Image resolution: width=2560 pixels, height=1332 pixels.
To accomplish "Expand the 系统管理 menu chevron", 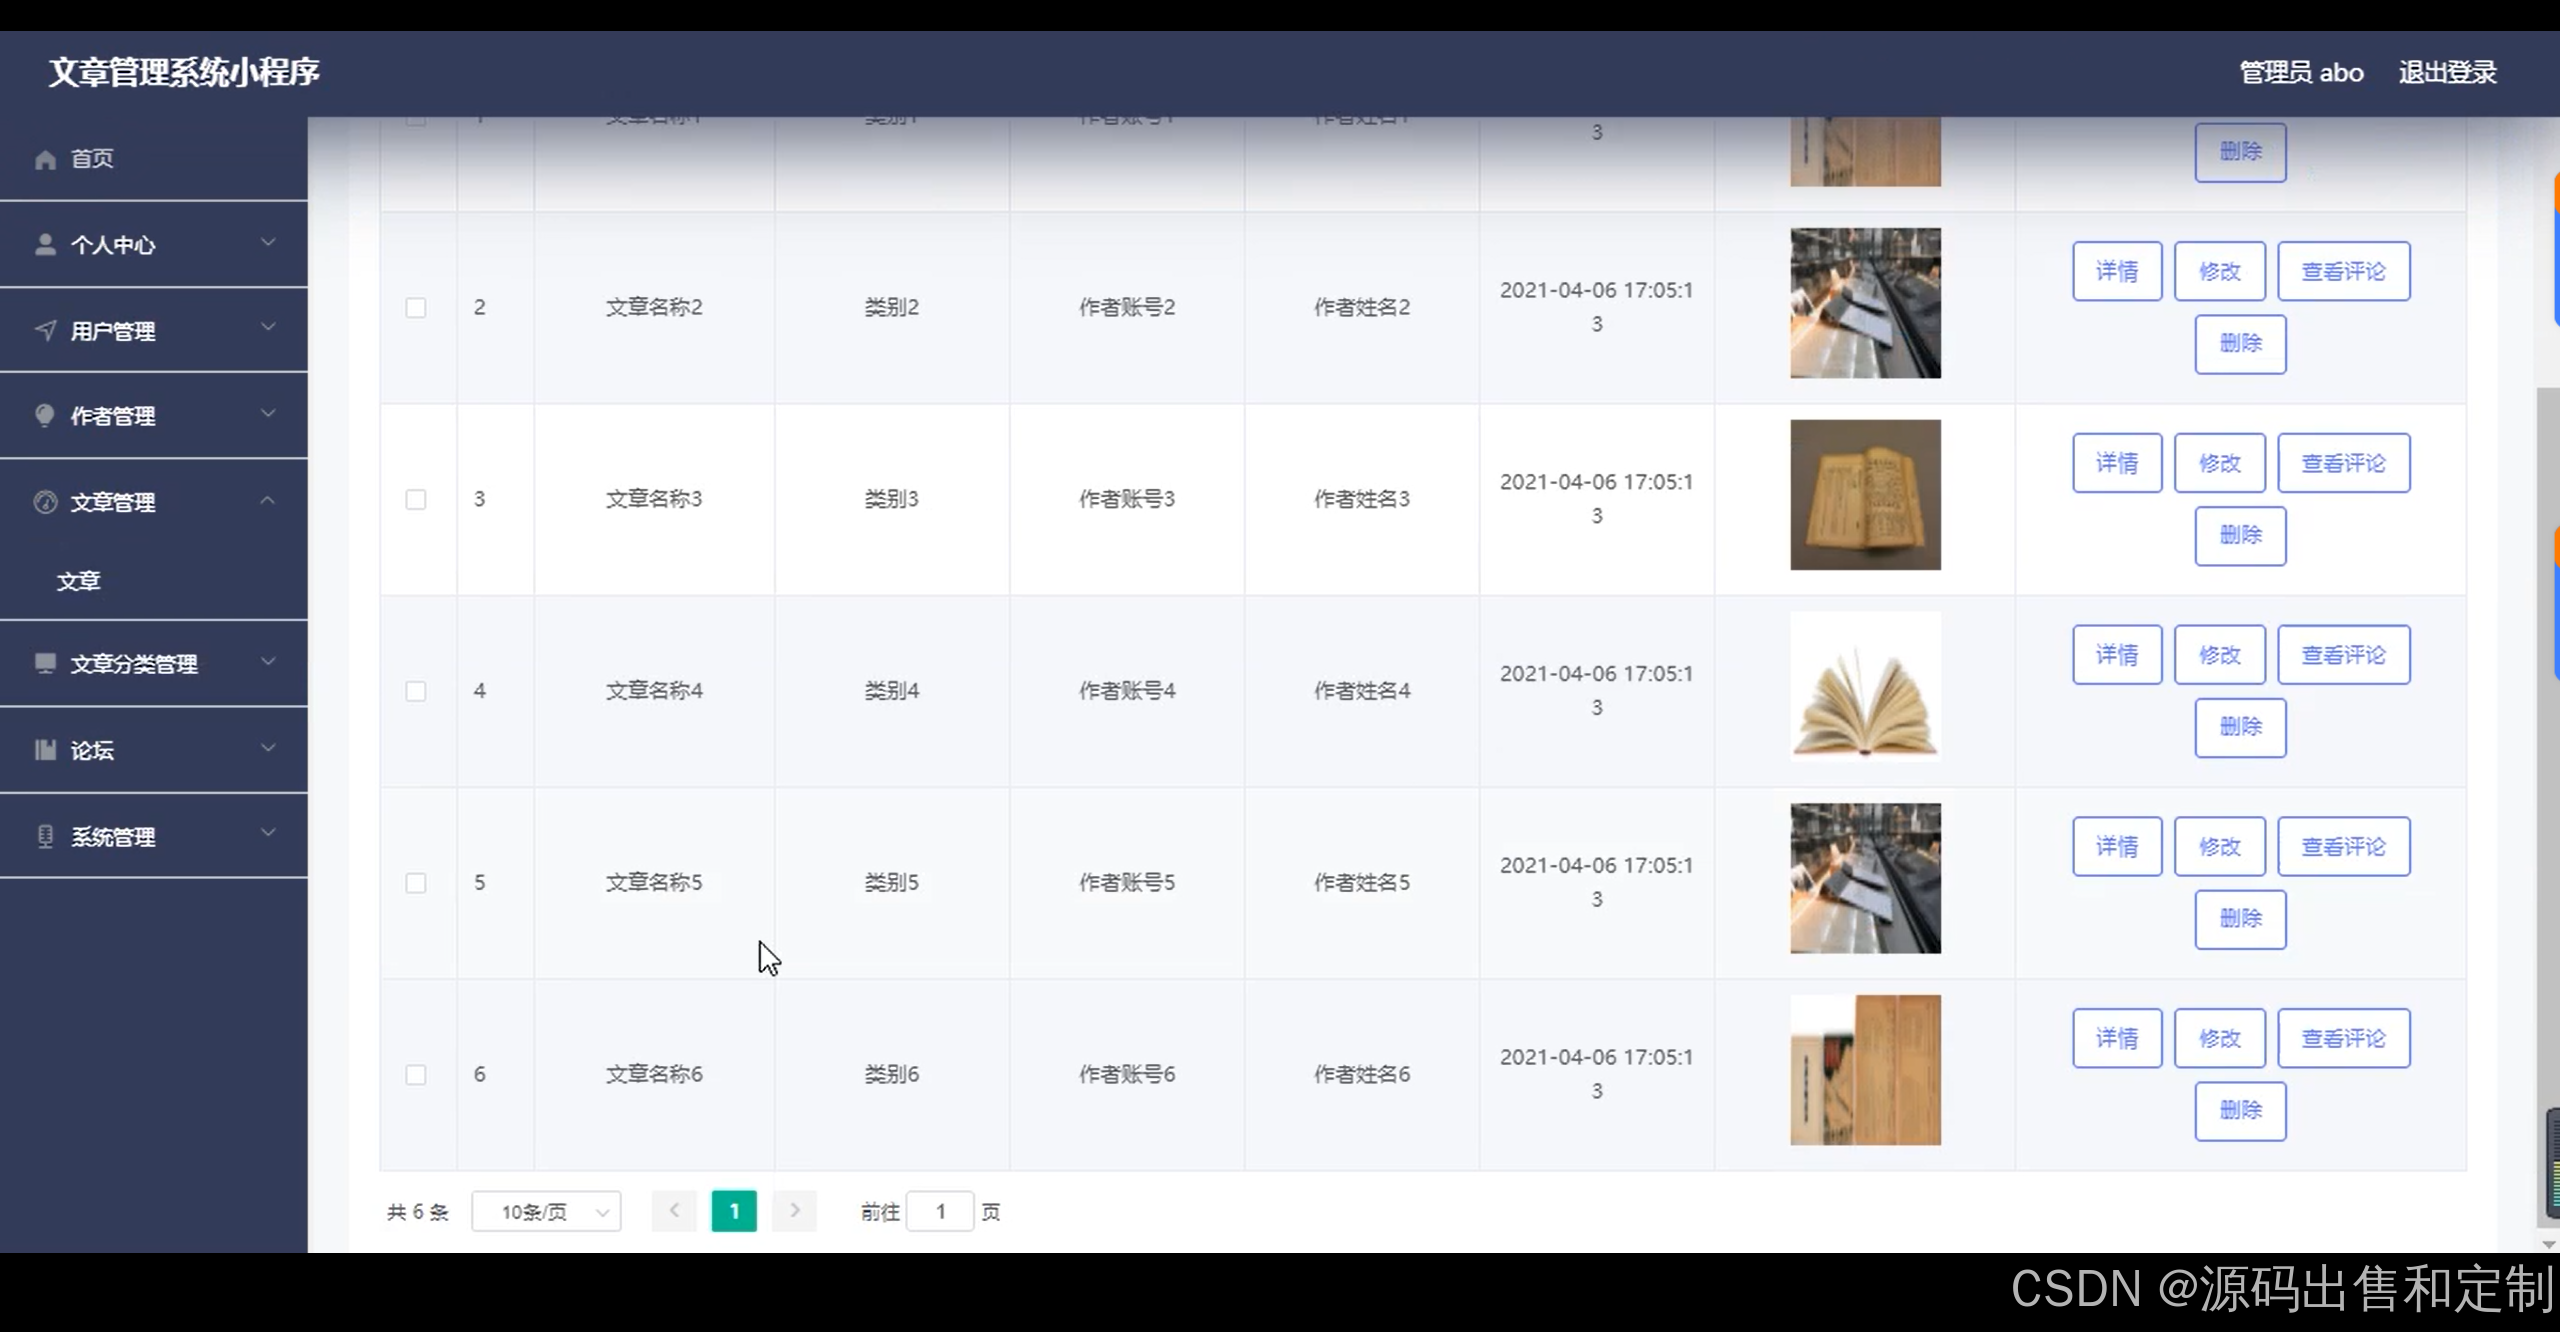I will [268, 833].
